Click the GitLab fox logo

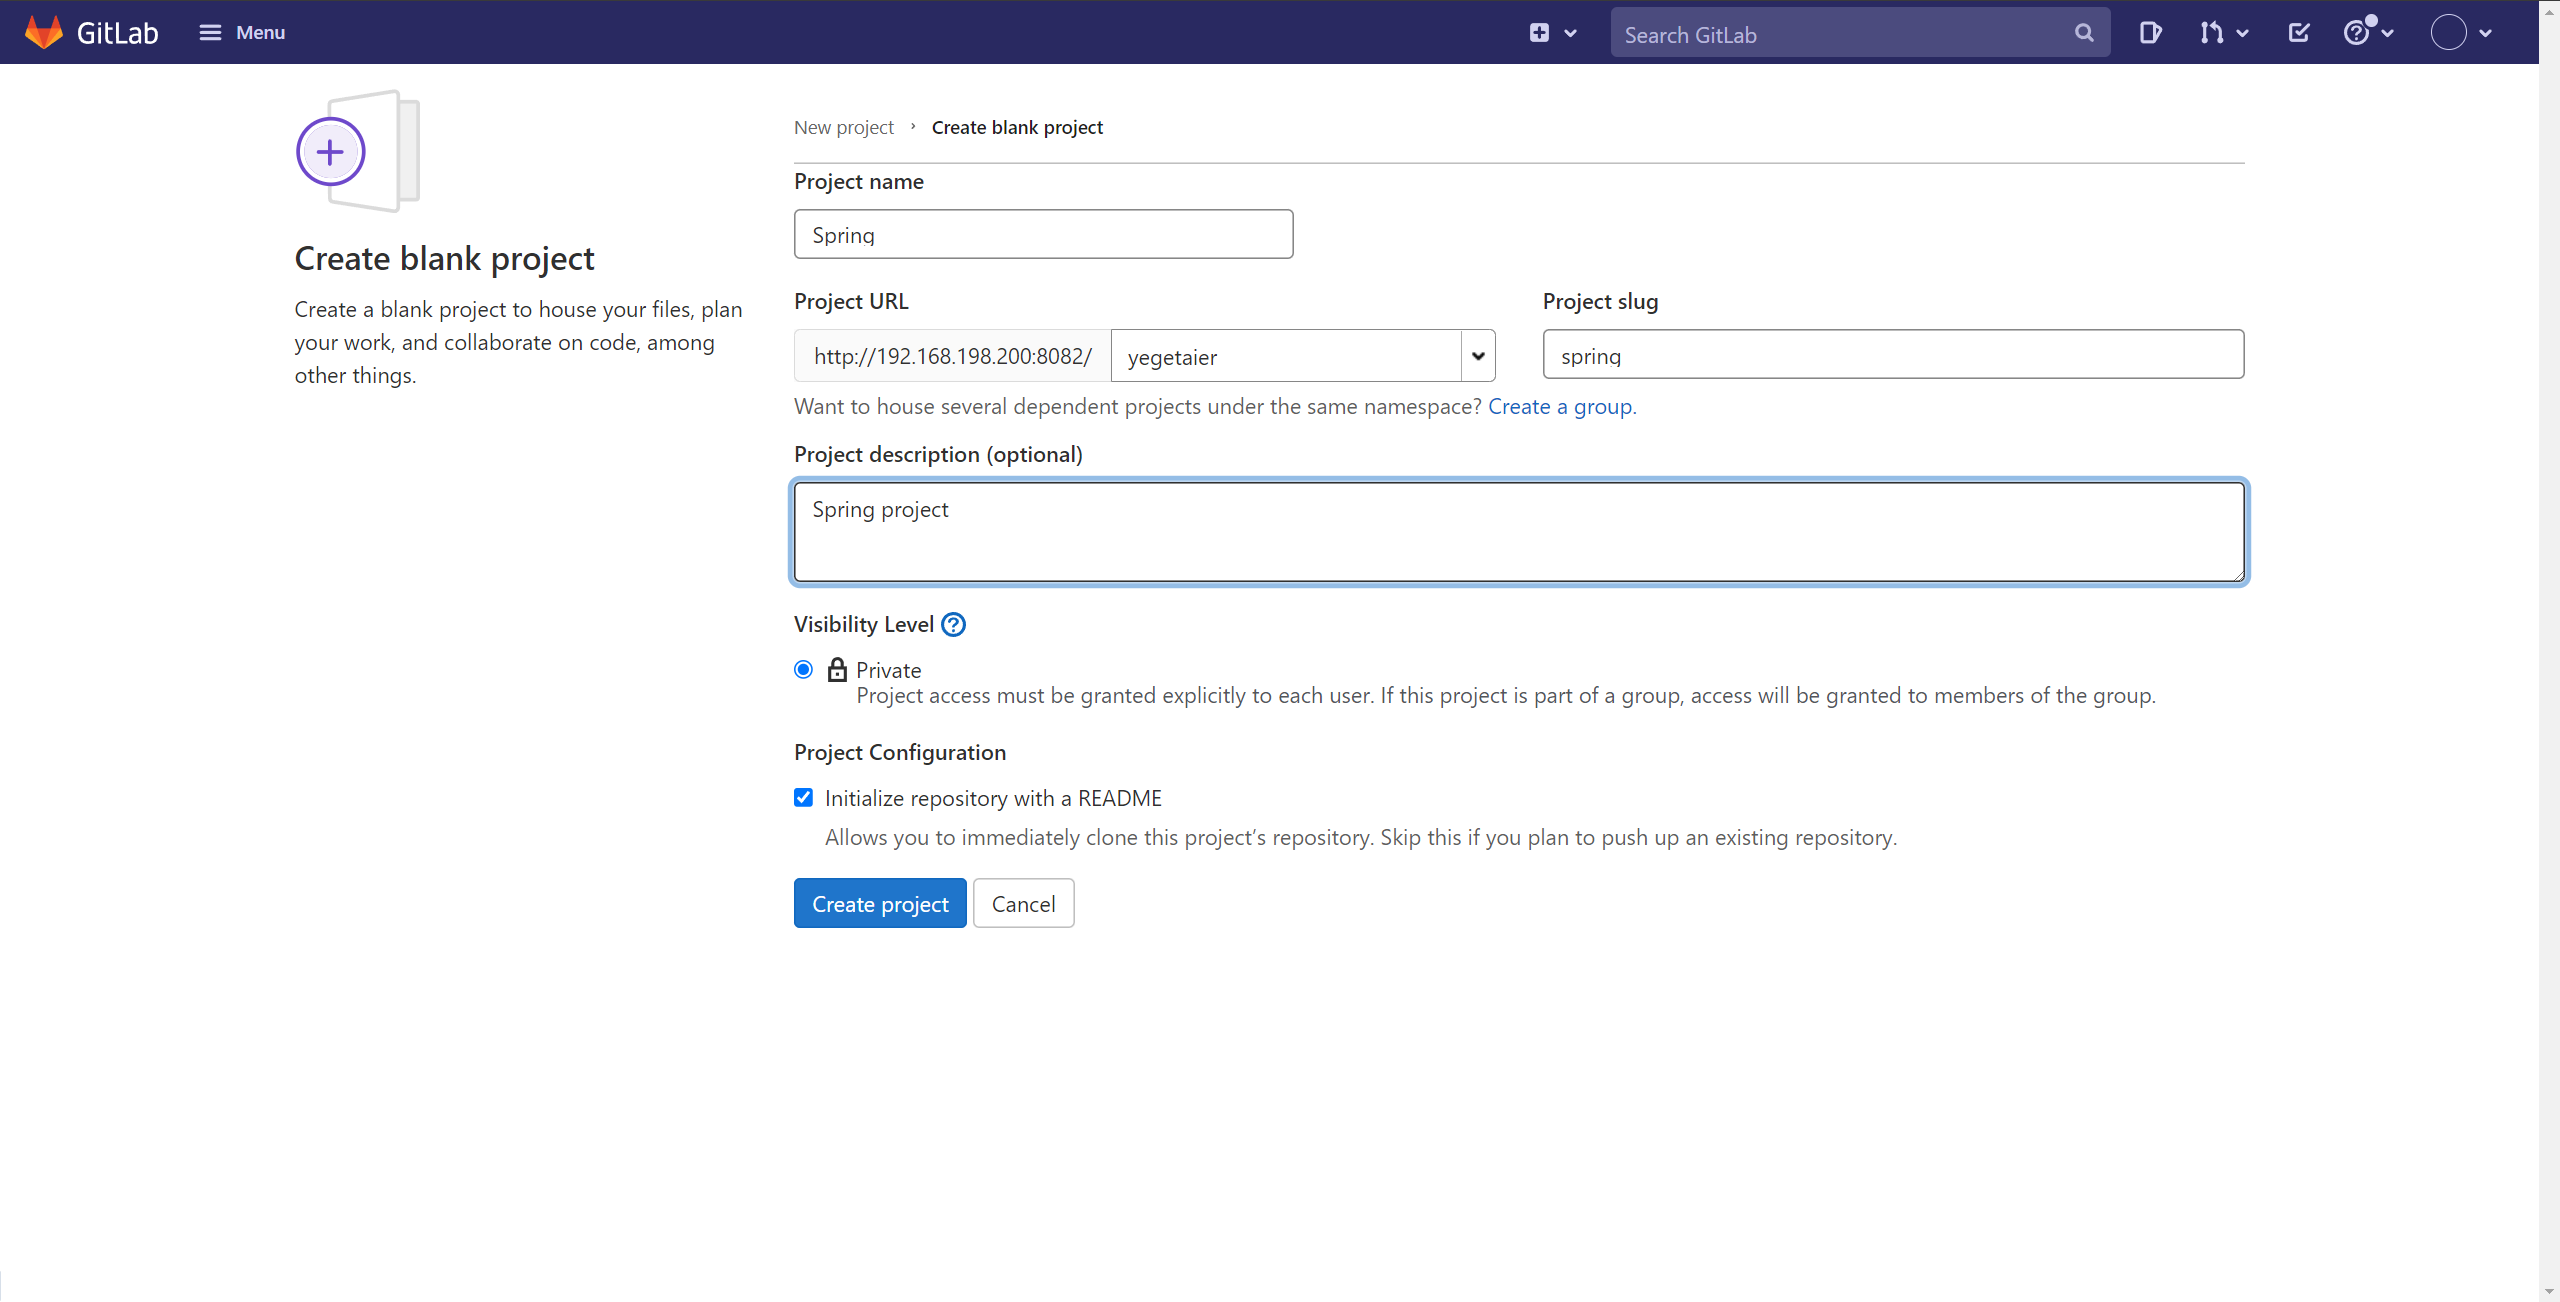point(44,32)
